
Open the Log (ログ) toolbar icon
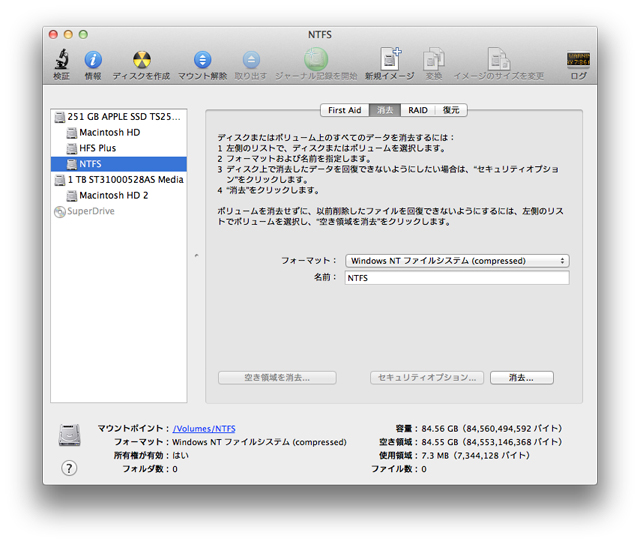tap(578, 60)
